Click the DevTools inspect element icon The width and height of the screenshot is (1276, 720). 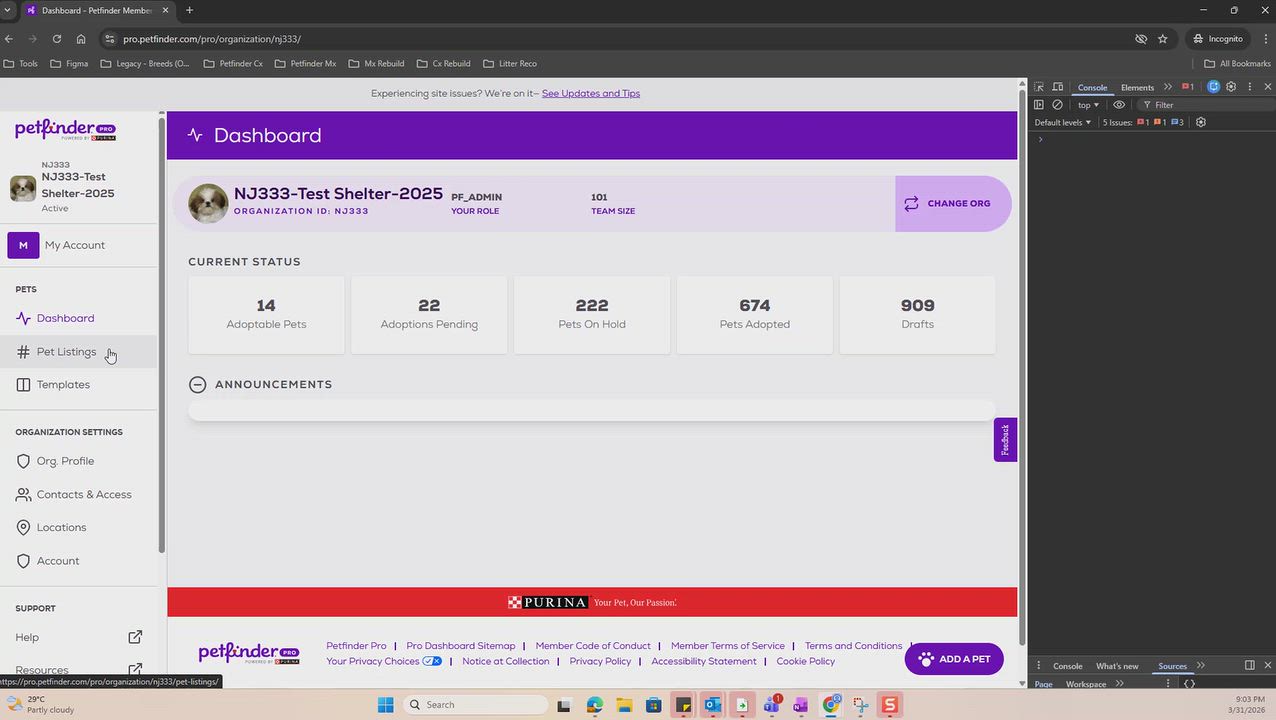coord(1039,87)
